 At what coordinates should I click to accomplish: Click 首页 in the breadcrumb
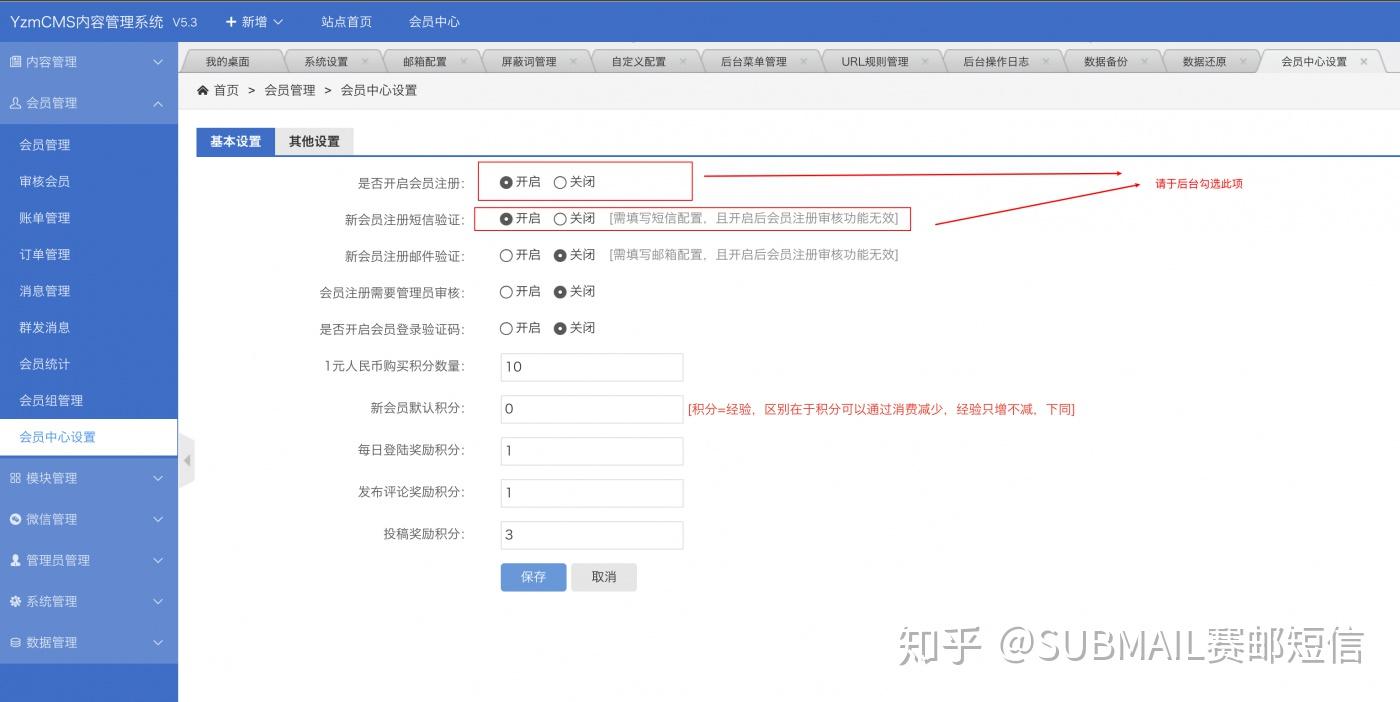coord(226,90)
